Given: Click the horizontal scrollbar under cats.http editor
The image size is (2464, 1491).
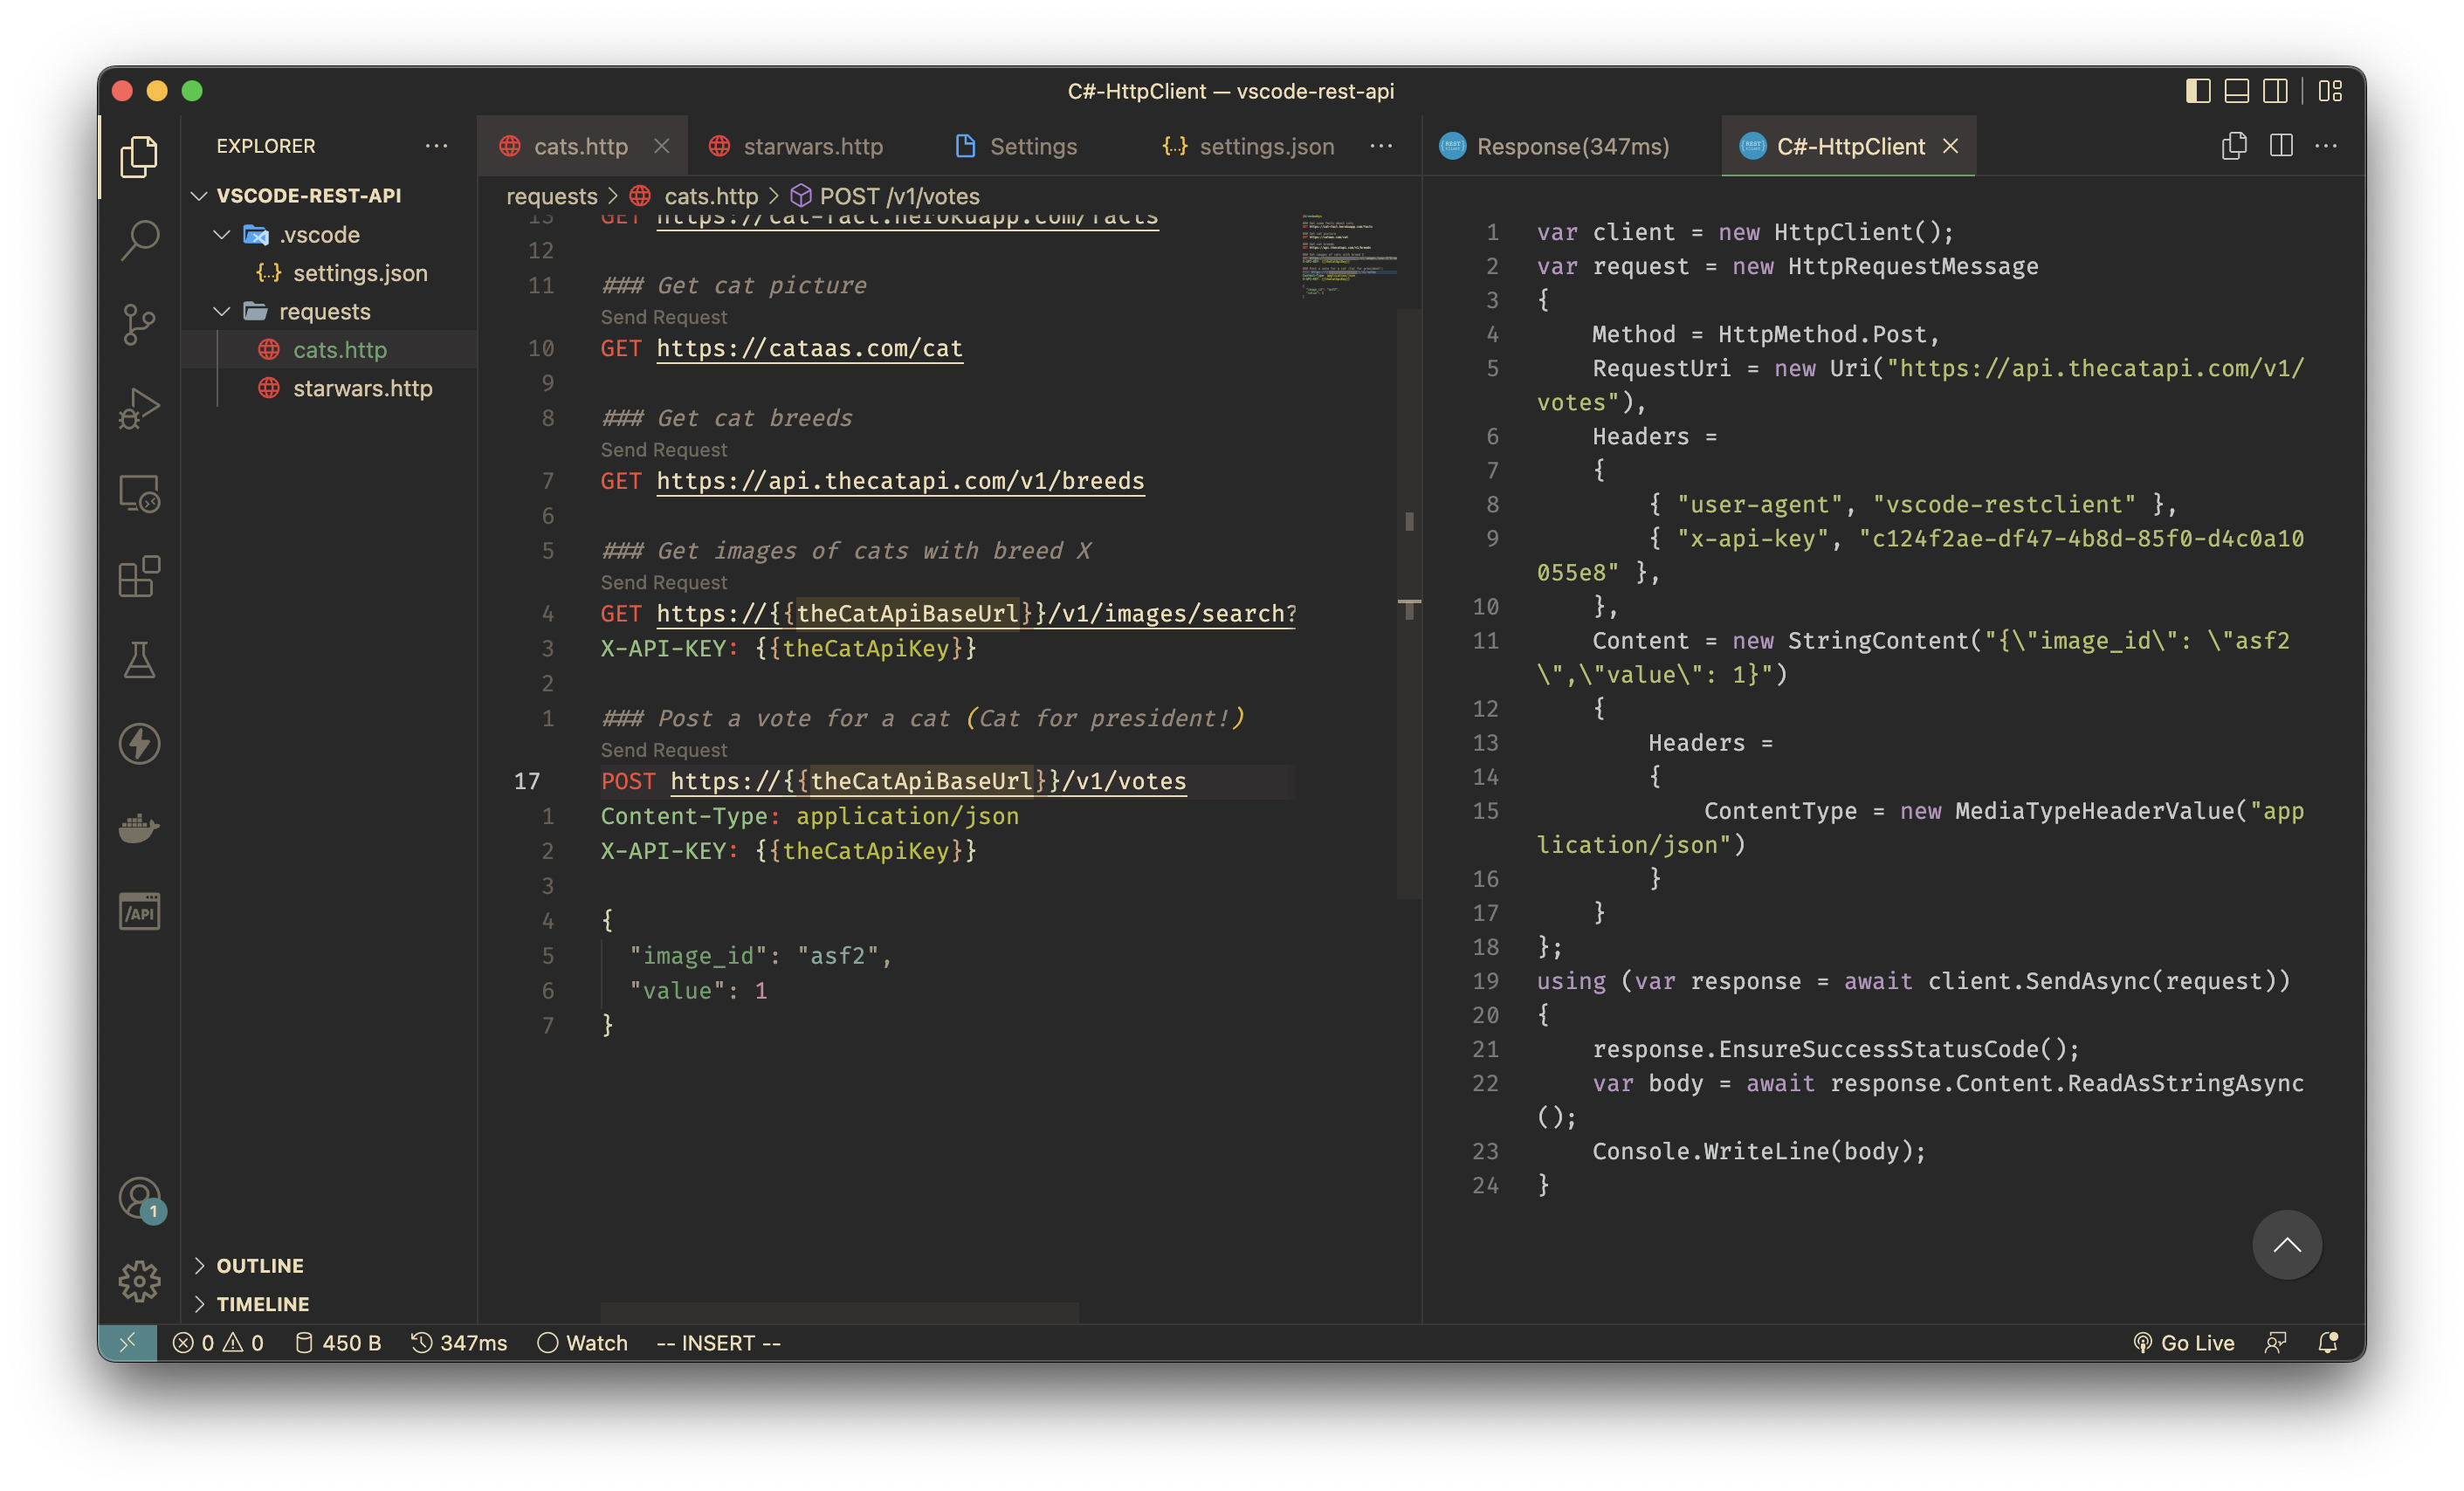Looking at the screenshot, I should (x=839, y=1312).
